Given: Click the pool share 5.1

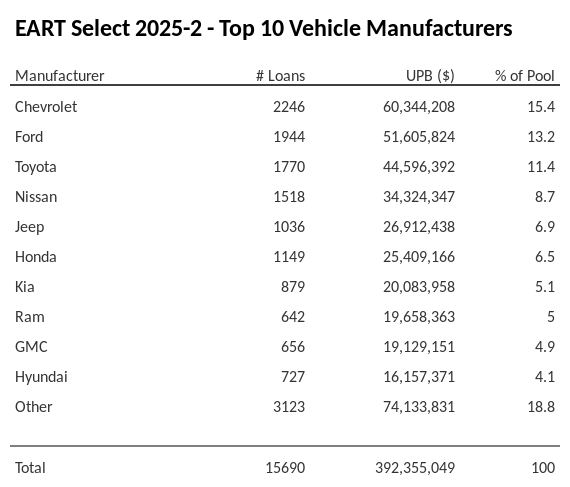Looking at the screenshot, I should pos(545,287).
